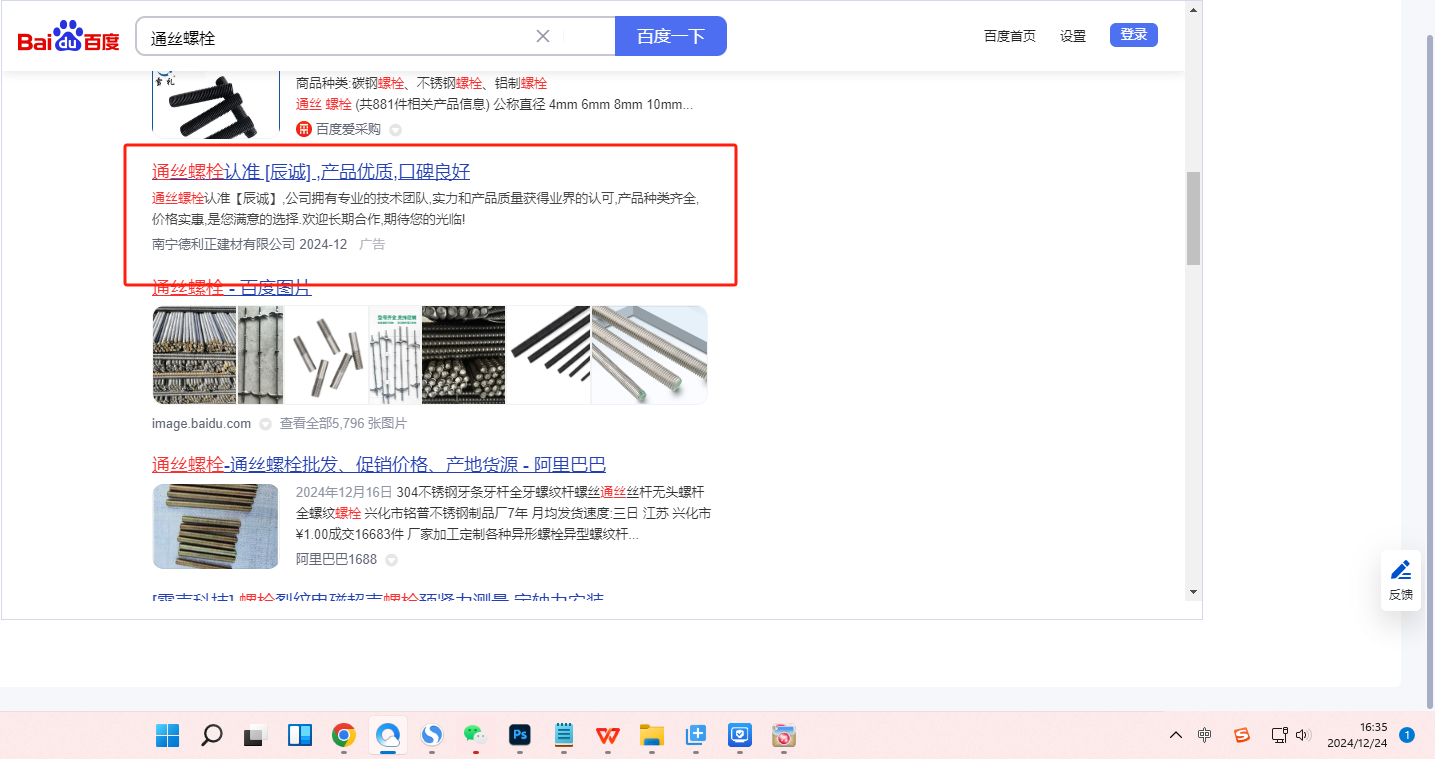Viewport: 1435px width, 759px height.
Task: Go to 百度首页
Action: coord(1010,36)
